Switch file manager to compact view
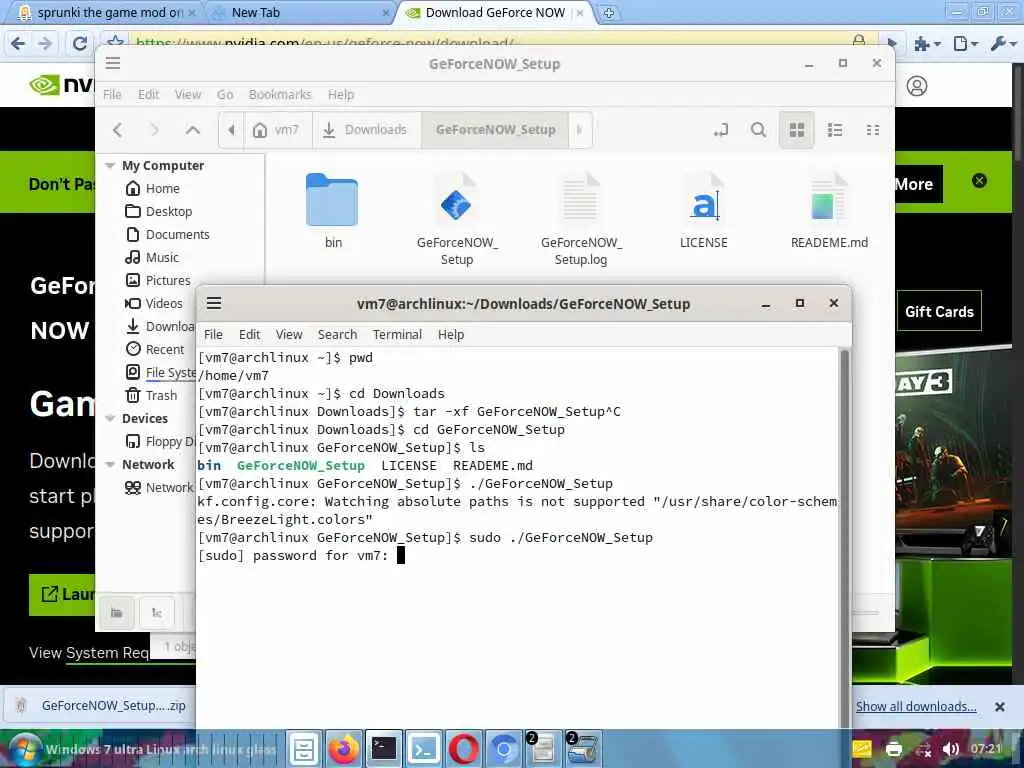1024x768 pixels. coord(872,130)
